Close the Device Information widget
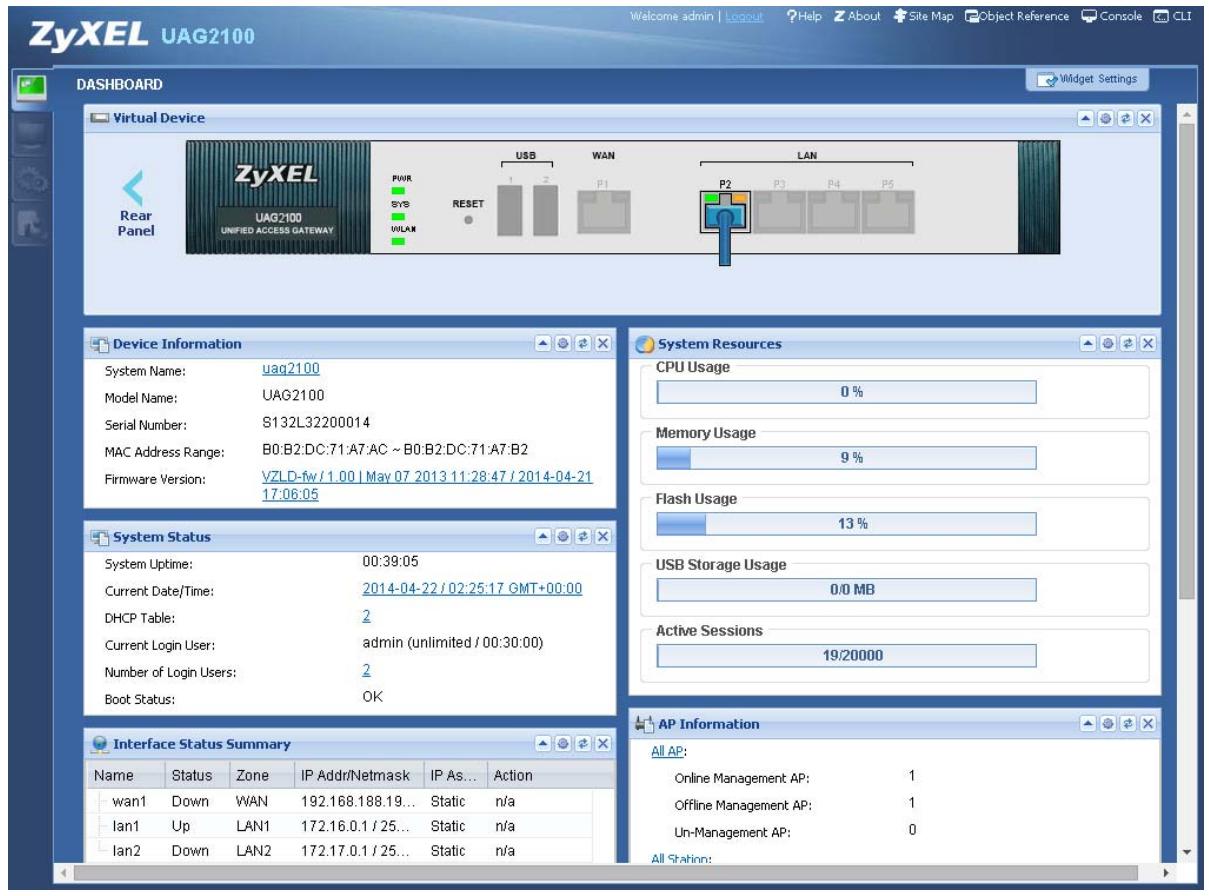Screen dimensions: 1209x896 tap(603, 343)
